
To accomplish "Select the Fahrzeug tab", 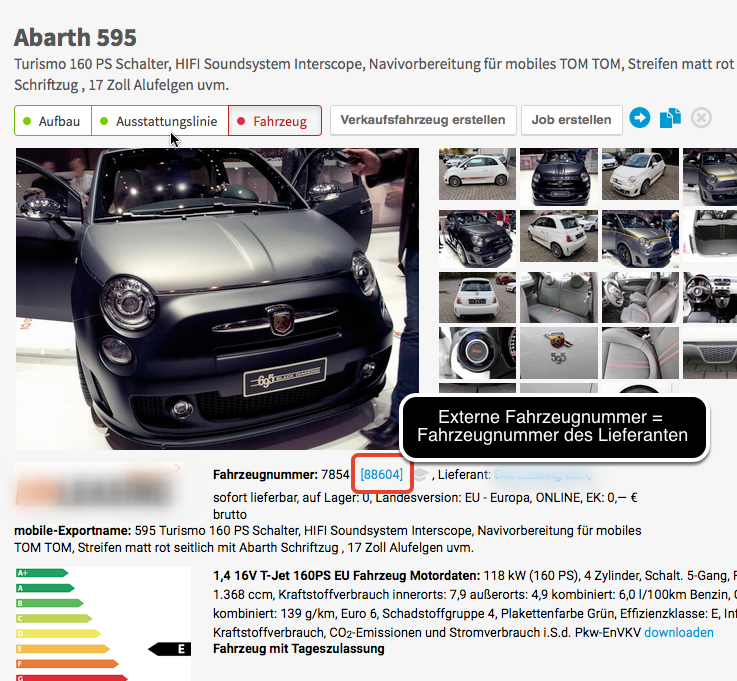I will pyautogui.click(x=274, y=121).
